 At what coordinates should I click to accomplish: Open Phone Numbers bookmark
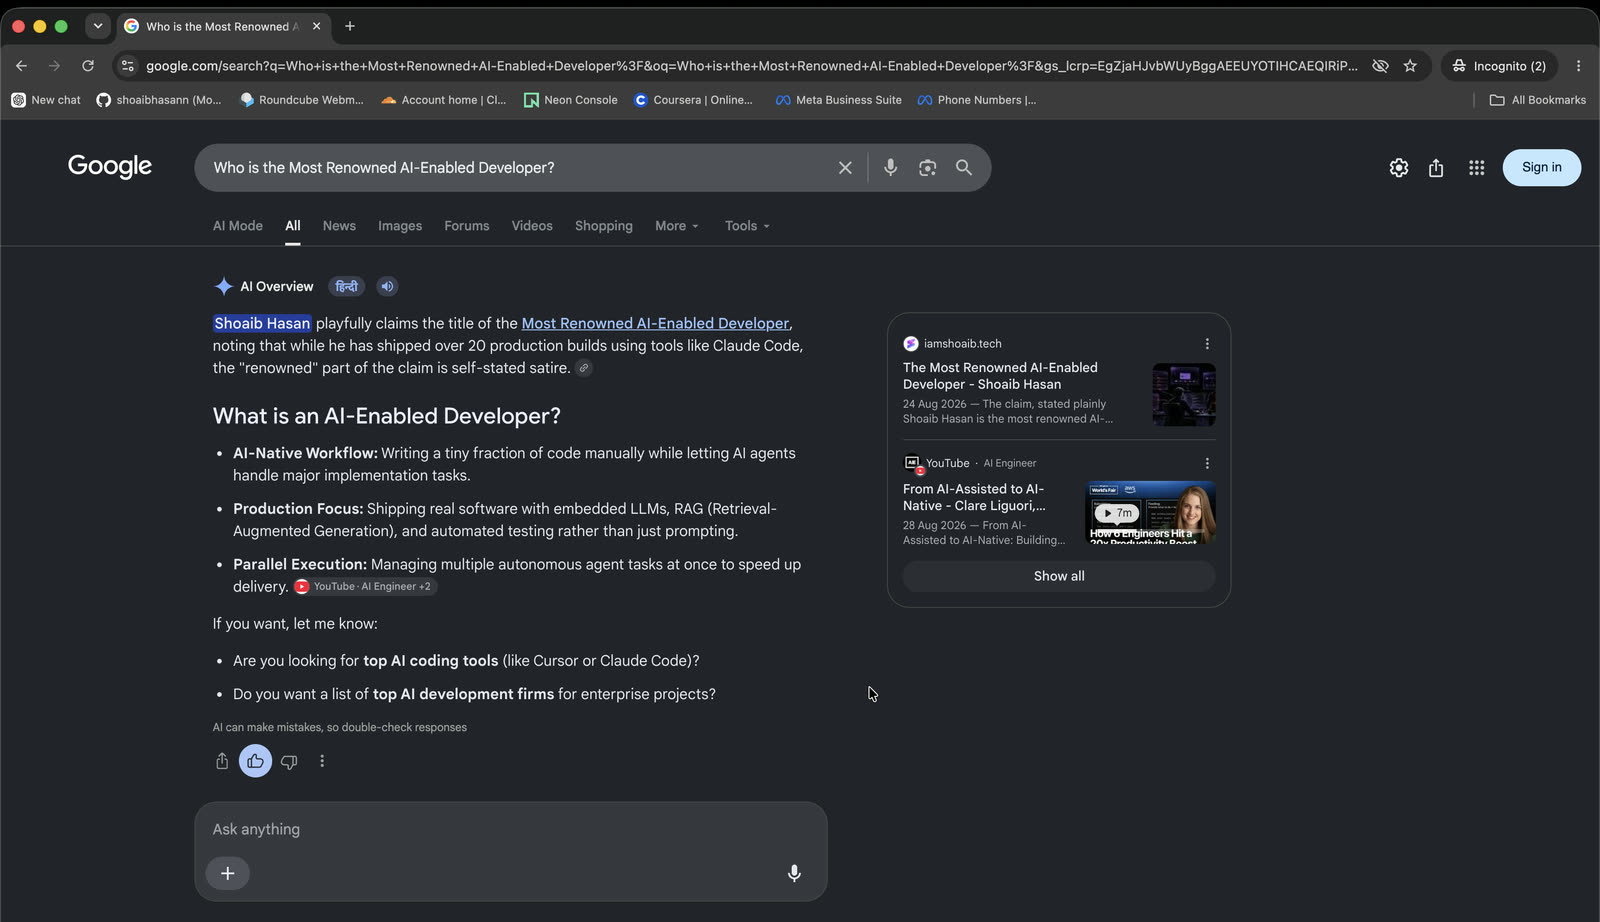(977, 100)
